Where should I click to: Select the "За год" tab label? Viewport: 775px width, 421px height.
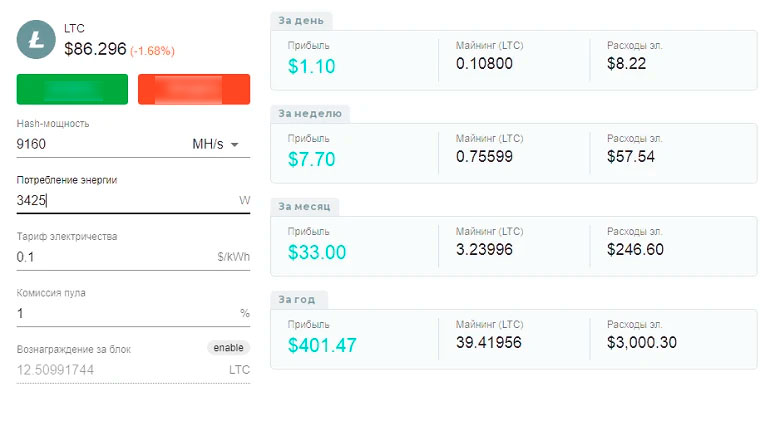tap(299, 299)
